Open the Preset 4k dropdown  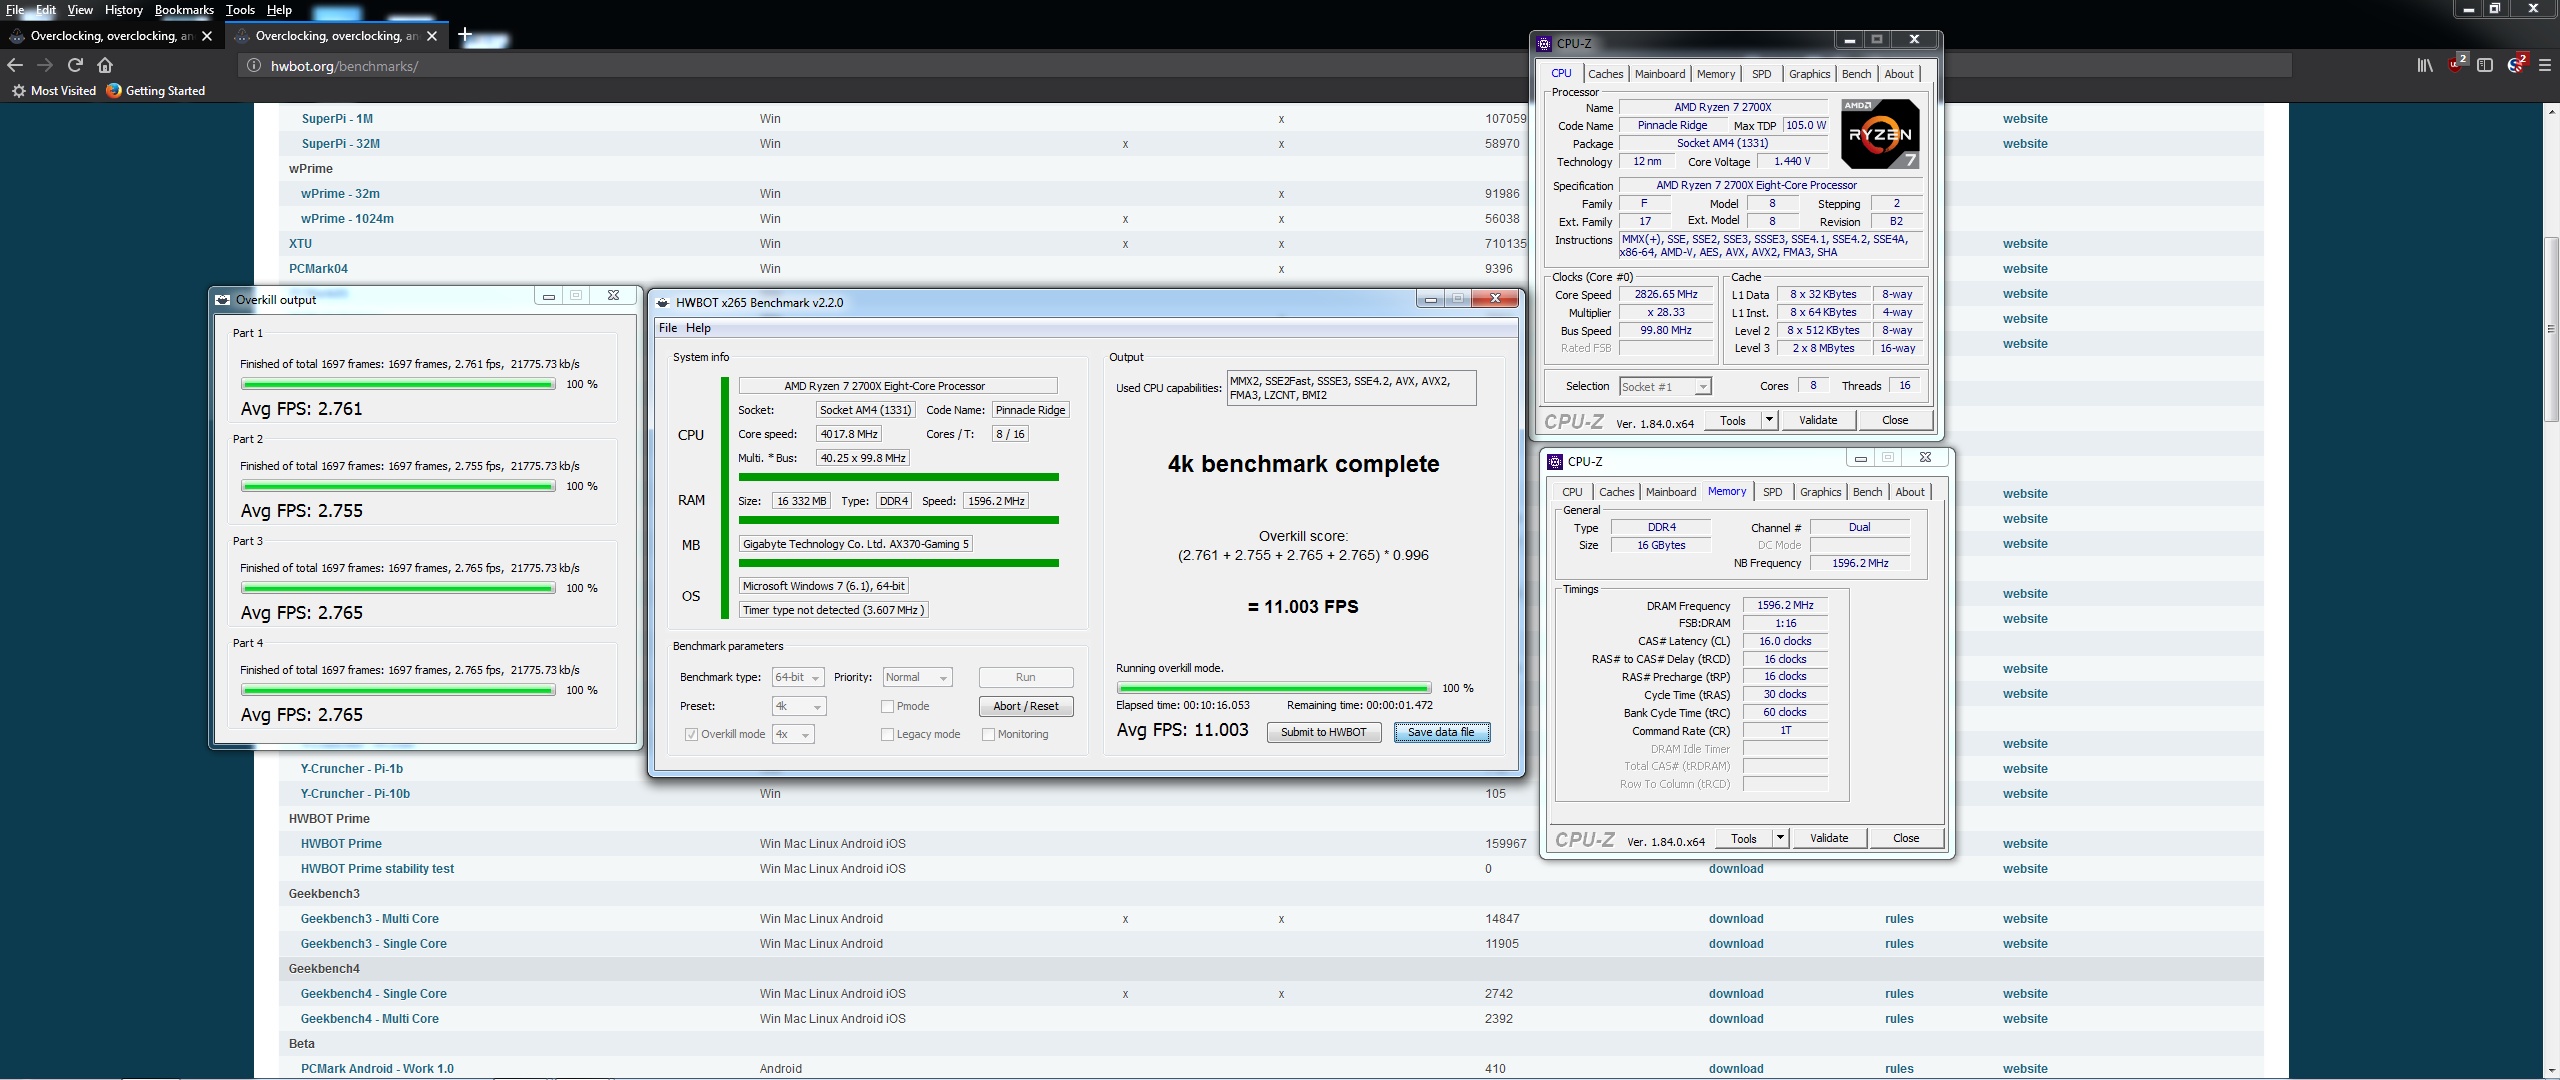click(x=799, y=706)
